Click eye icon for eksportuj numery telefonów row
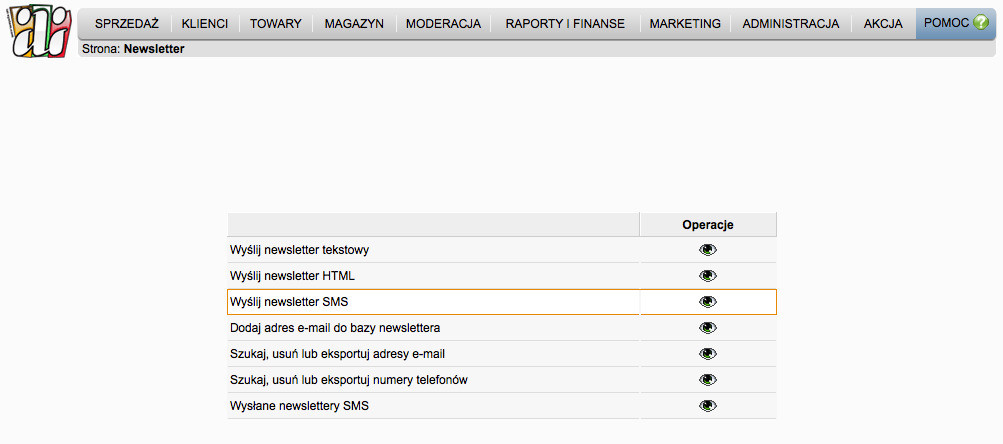1003x444 pixels. 708,380
